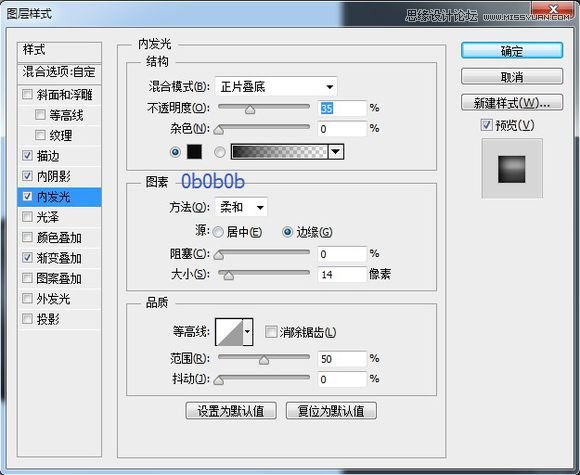This screenshot has width=580, height=475.
Task: Enable 消除锯齿(L) checkbox
Action: pyautogui.click(x=271, y=331)
